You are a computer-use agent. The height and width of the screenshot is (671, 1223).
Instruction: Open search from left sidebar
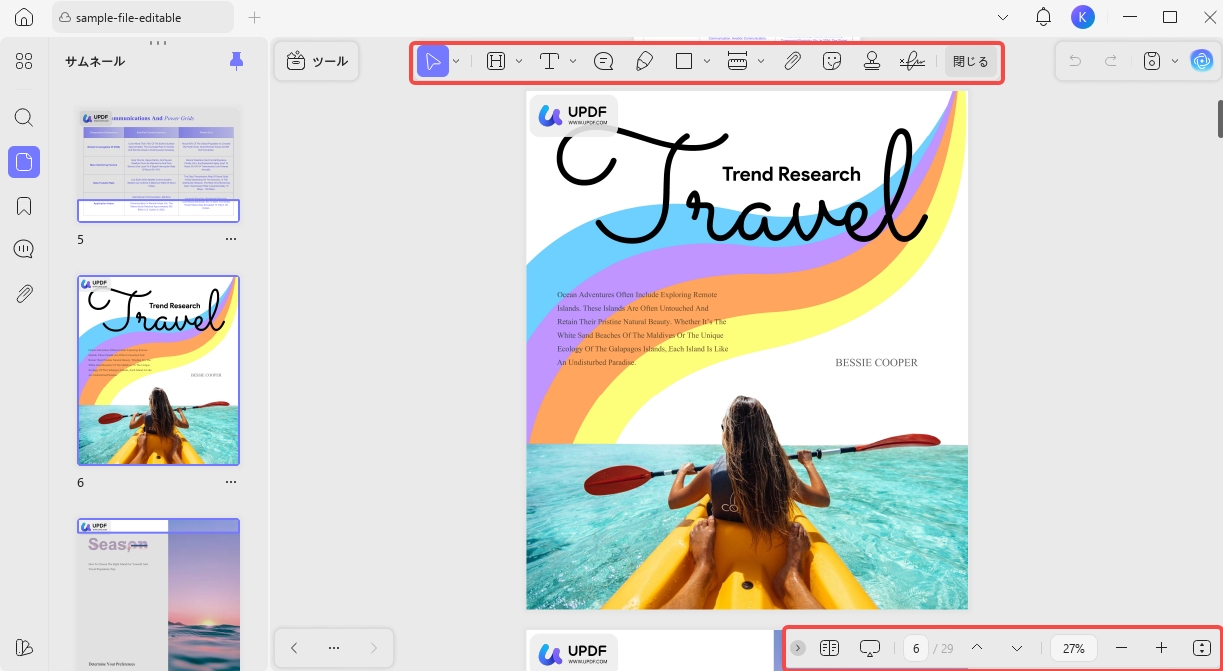24,117
